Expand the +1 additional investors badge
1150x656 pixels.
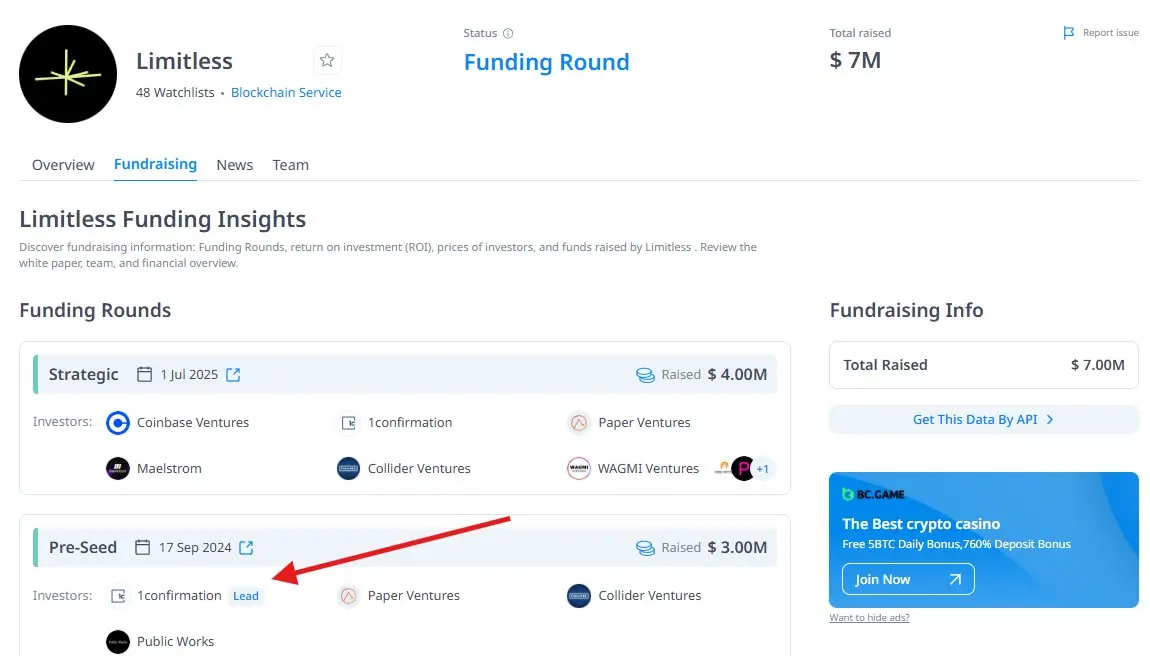[x=763, y=469]
